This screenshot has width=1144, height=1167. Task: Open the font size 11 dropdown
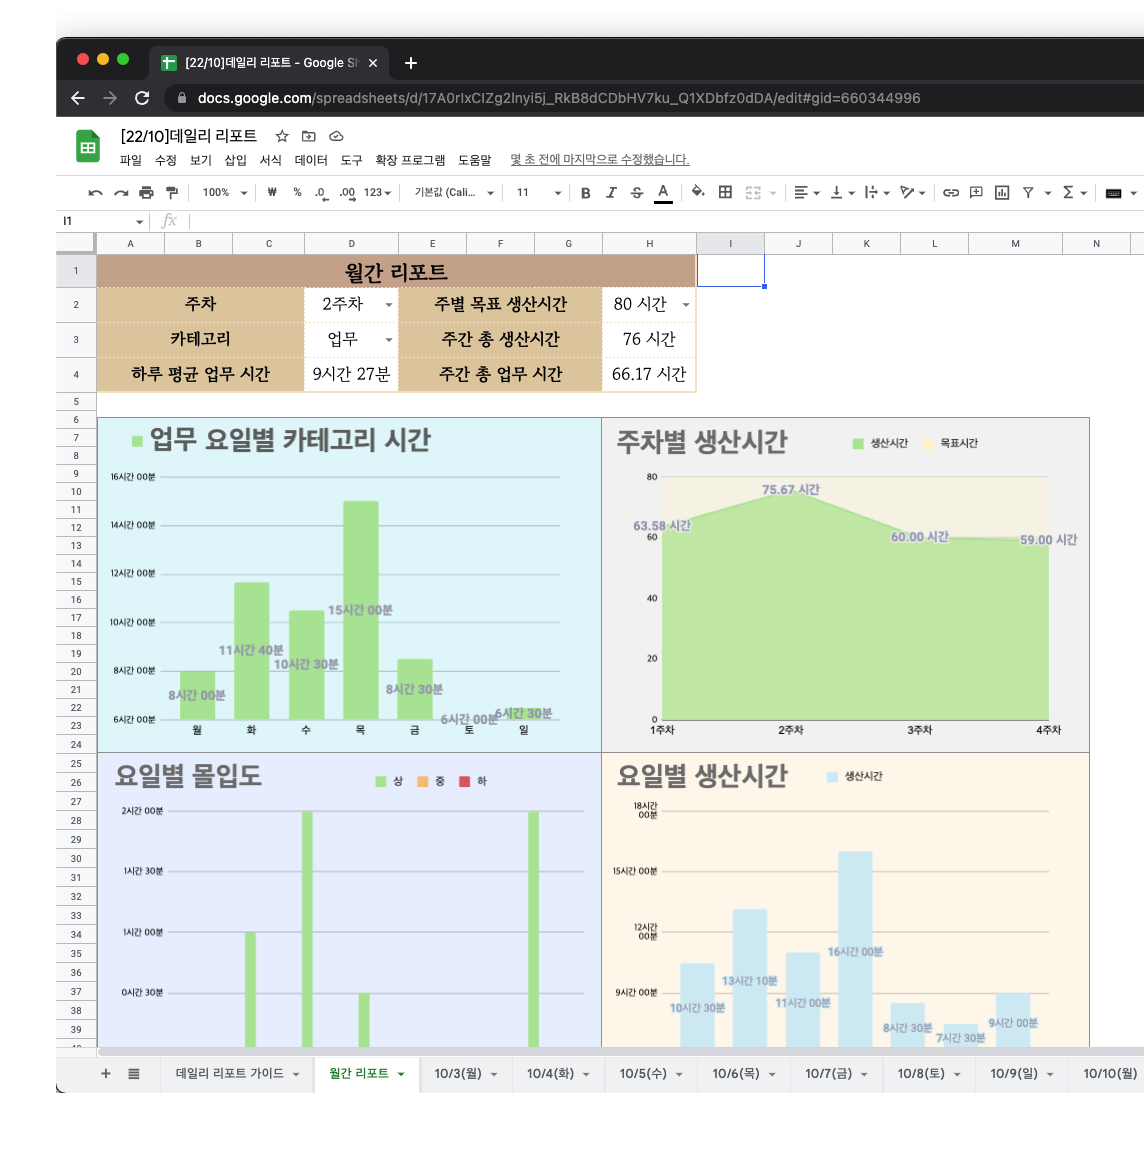pos(539,193)
